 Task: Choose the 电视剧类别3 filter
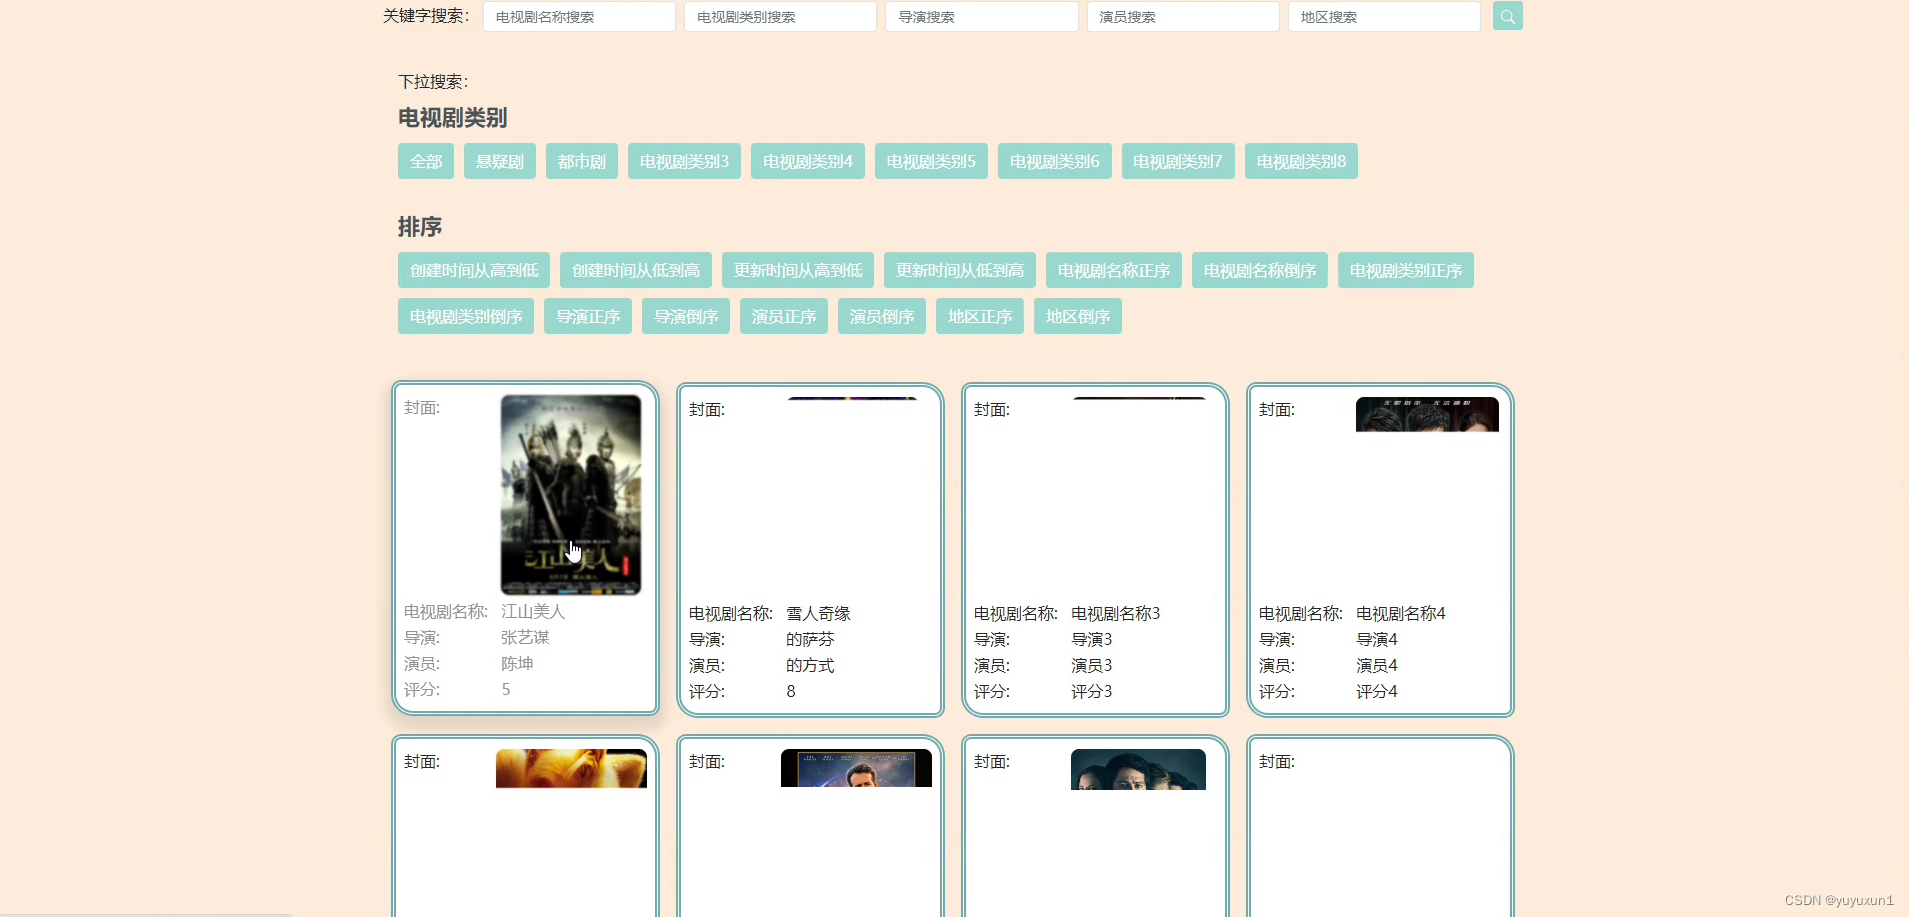click(684, 161)
